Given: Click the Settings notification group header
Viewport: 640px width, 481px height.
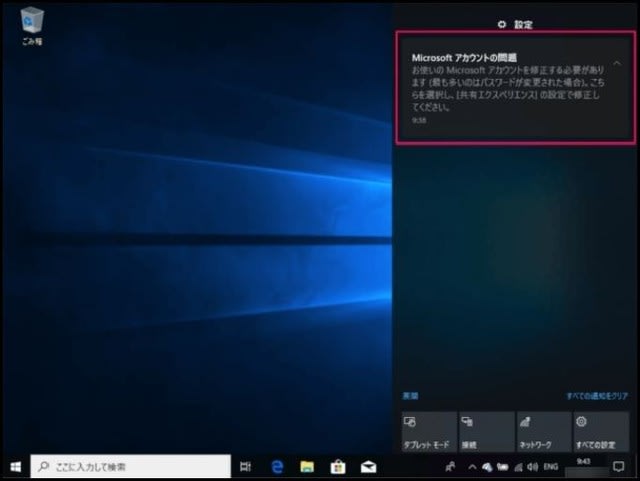Looking at the screenshot, I should [515, 24].
